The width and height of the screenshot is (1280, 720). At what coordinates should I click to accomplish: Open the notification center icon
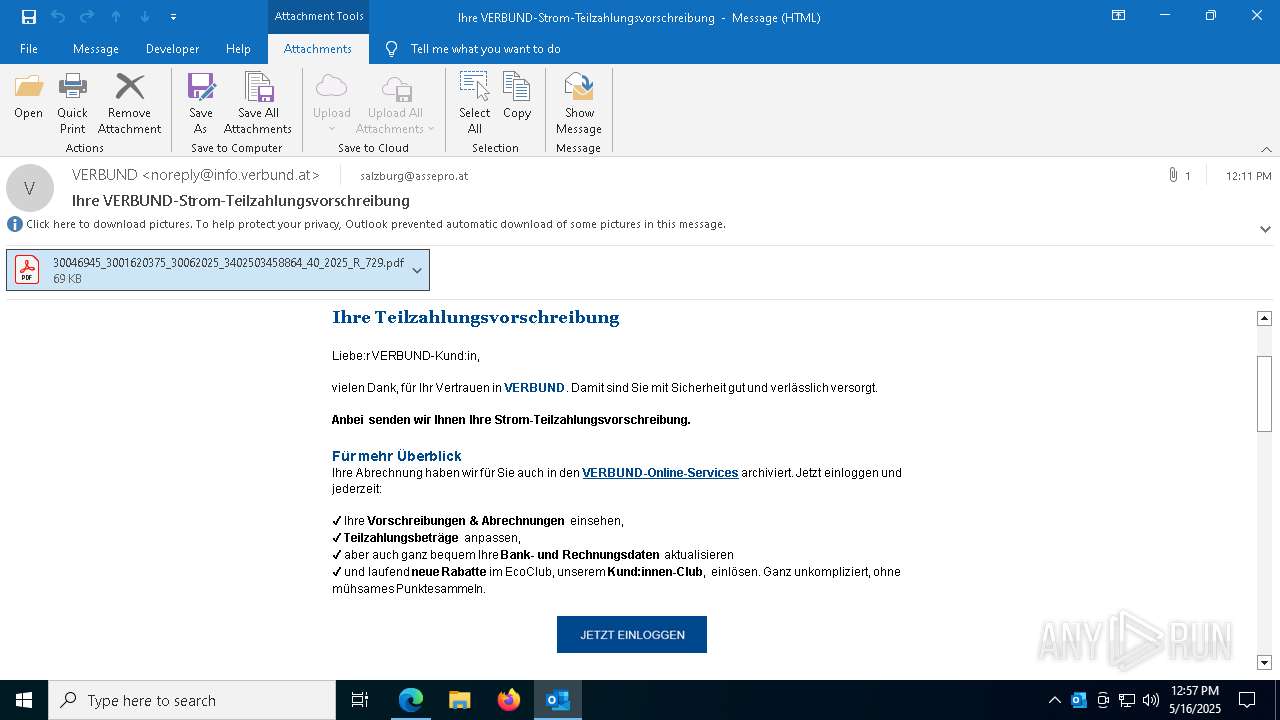[x=1247, y=700]
